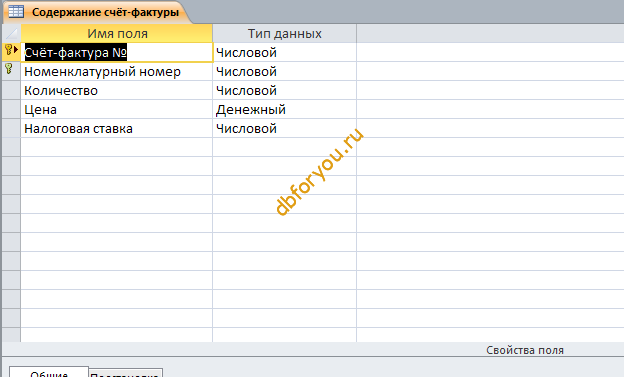This screenshot has width=624, height=377.
Task: Open the data type dropdown for Количество
Action: point(284,90)
